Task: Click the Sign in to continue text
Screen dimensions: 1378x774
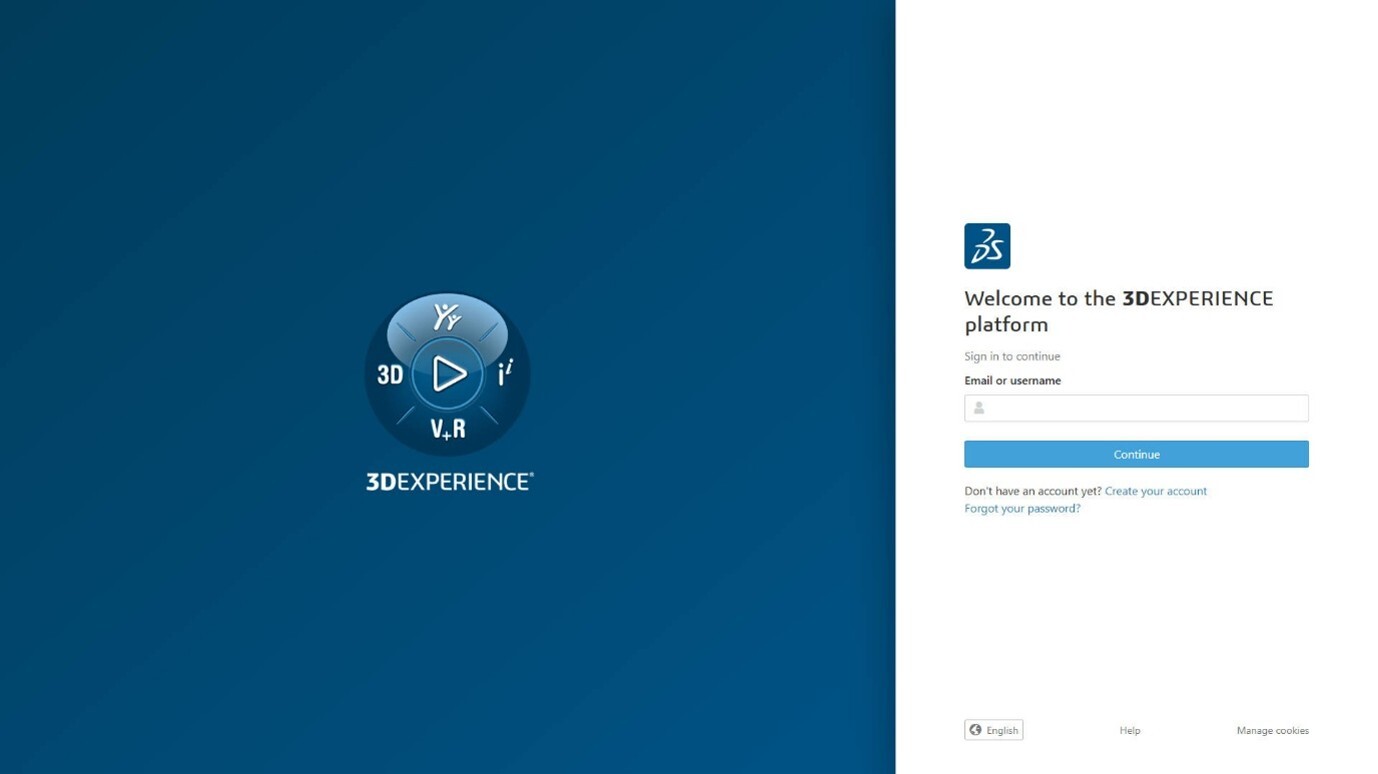Action: coord(1012,356)
